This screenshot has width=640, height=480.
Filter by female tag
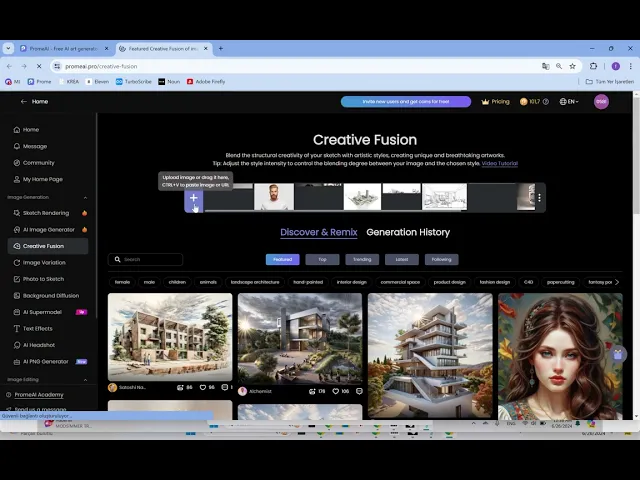point(122,282)
